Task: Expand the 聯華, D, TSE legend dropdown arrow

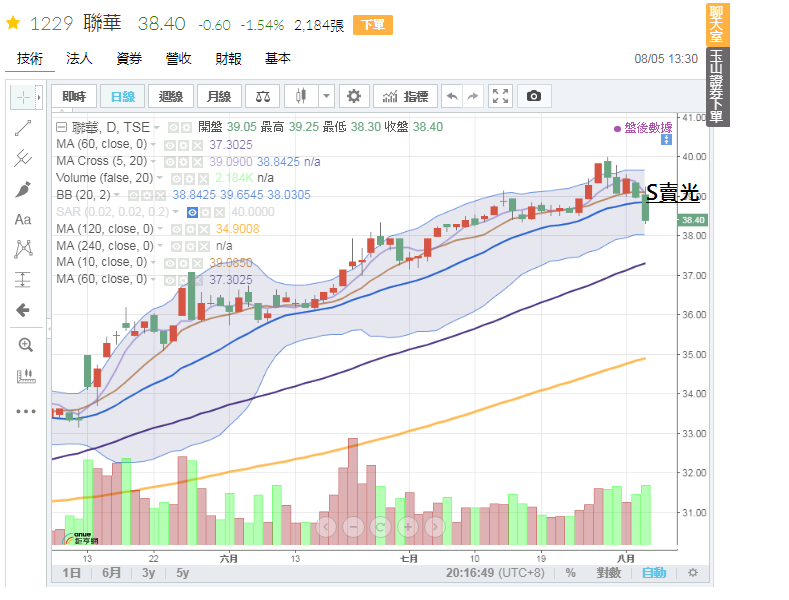Action: [157, 127]
